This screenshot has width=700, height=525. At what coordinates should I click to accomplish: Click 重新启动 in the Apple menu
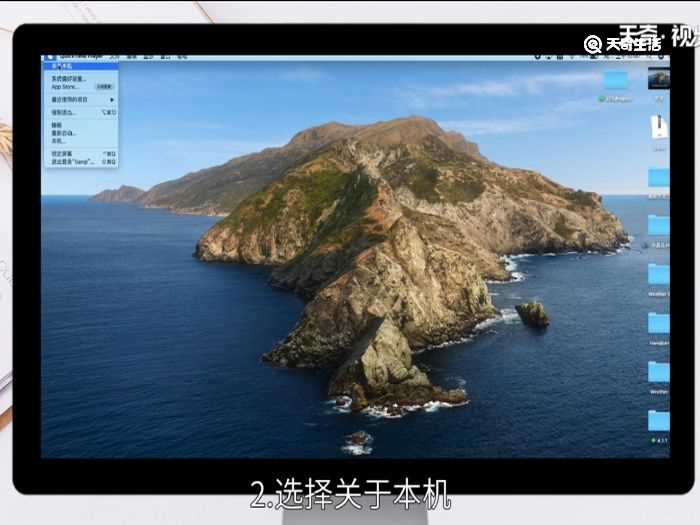64,133
